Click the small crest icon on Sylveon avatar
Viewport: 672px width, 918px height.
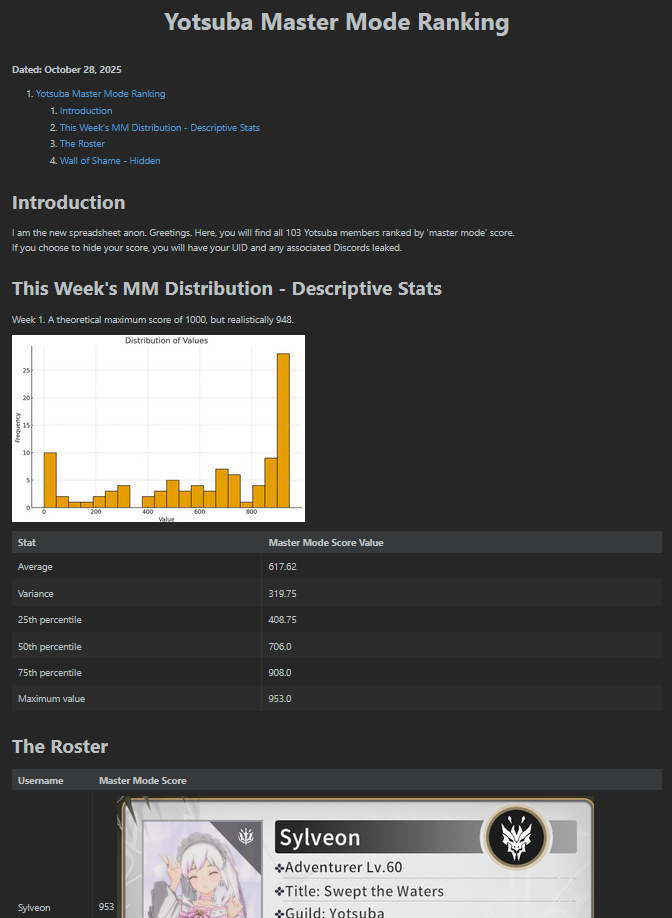coord(246,837)
